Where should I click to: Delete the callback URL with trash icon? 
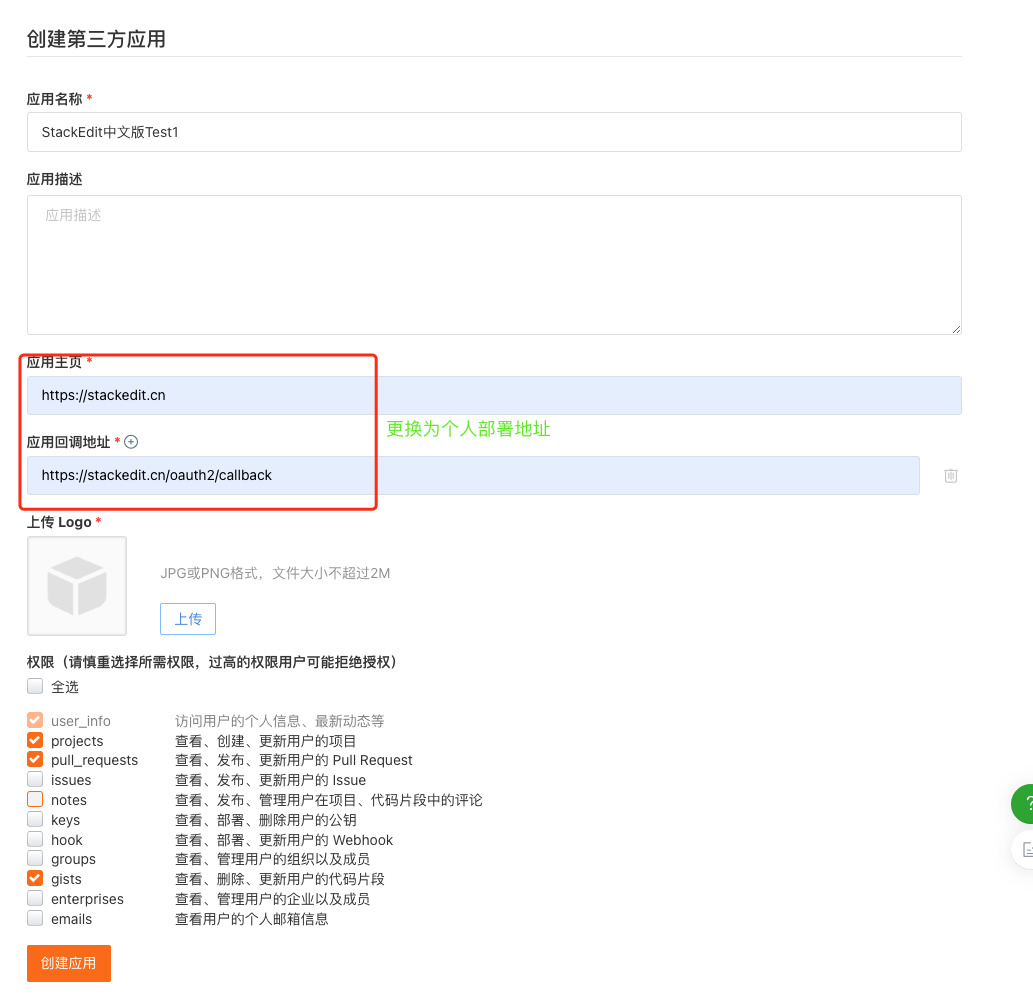951,476
